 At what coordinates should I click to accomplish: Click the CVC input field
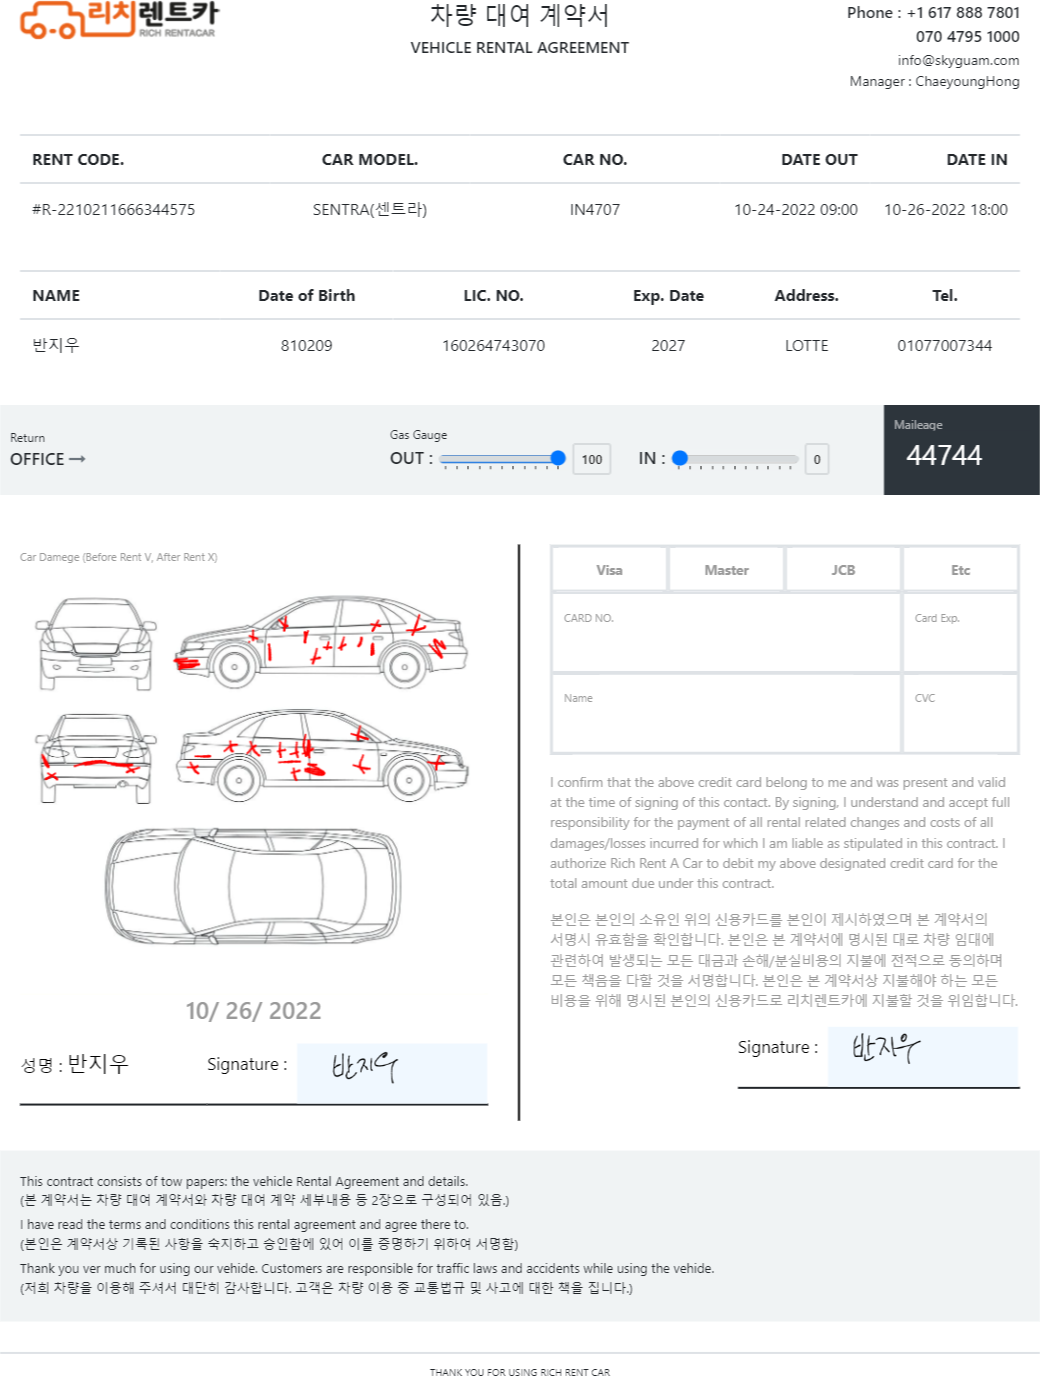960,713
